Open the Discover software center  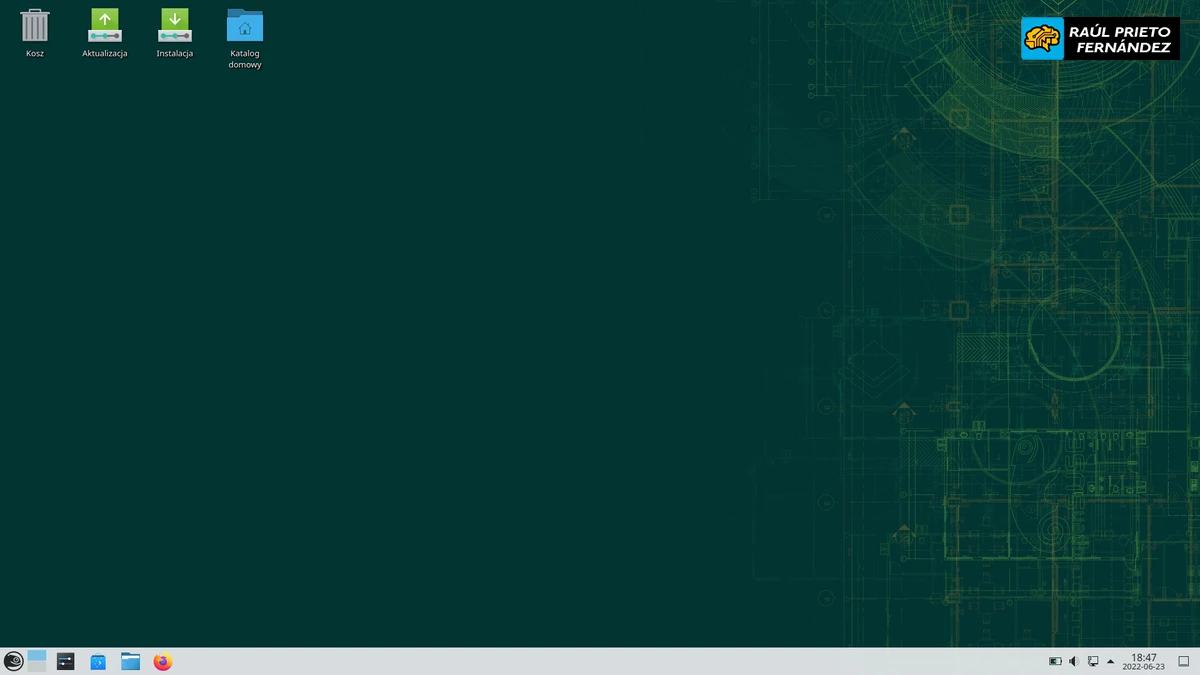(97, 661)
